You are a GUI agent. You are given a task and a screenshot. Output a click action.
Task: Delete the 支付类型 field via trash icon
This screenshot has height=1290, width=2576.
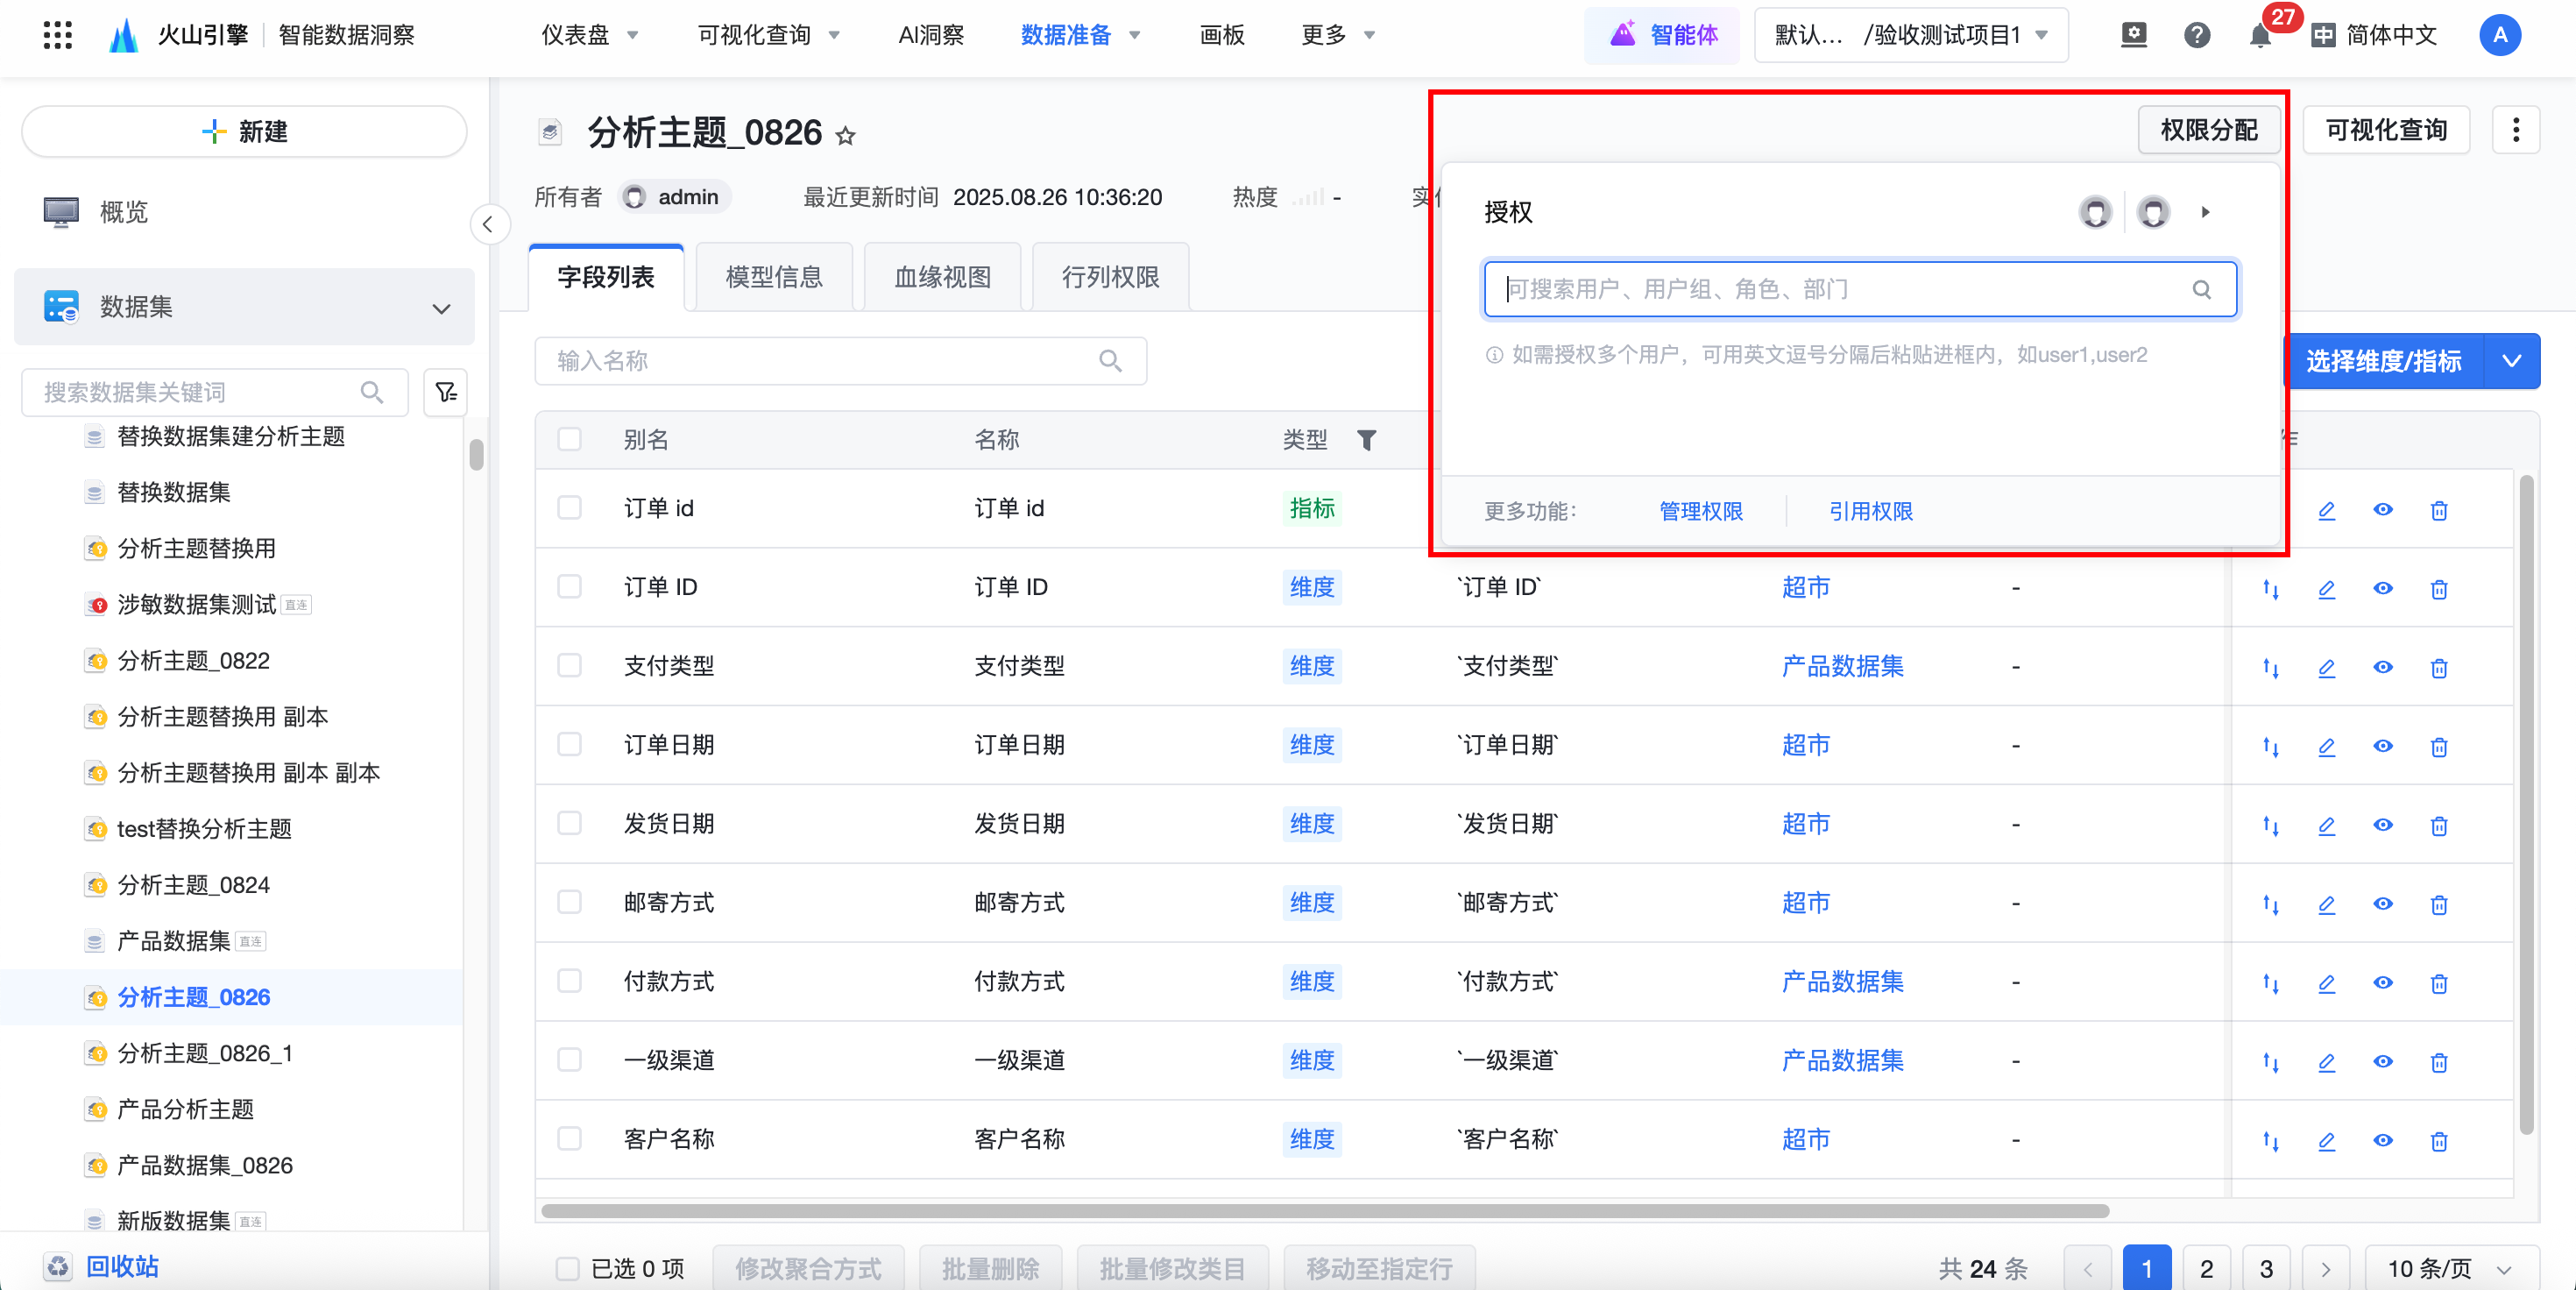(x=2438, y=668)
